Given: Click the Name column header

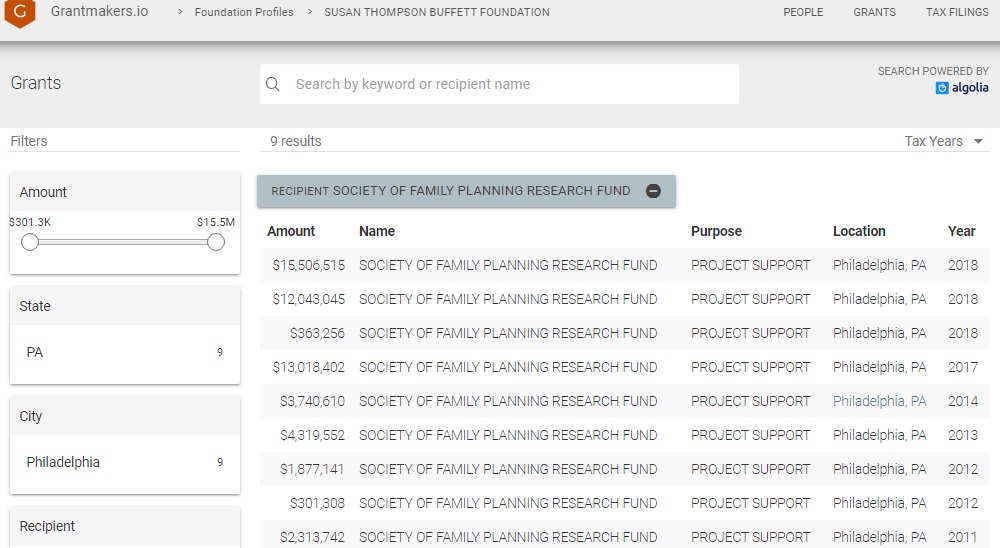Looking at the screenshot, I should pyautogui.click(x=377, y=231).
